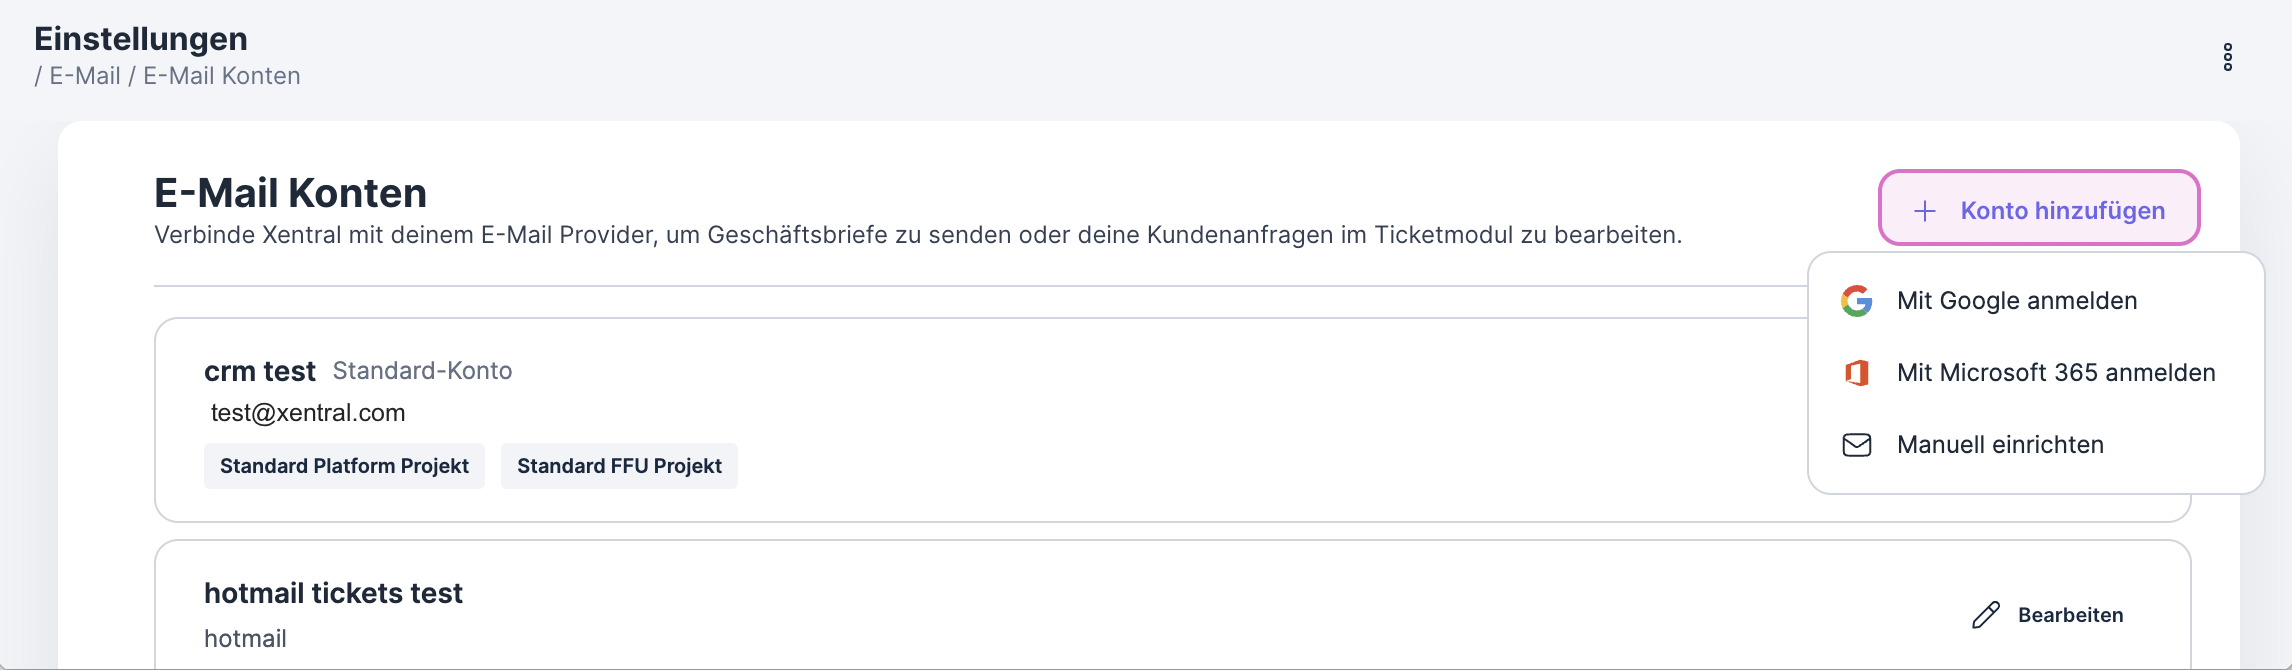Viewport: 2292px width, 670px height.
Task: Open the three-dot options menu
Action: tap(2227, 57)
